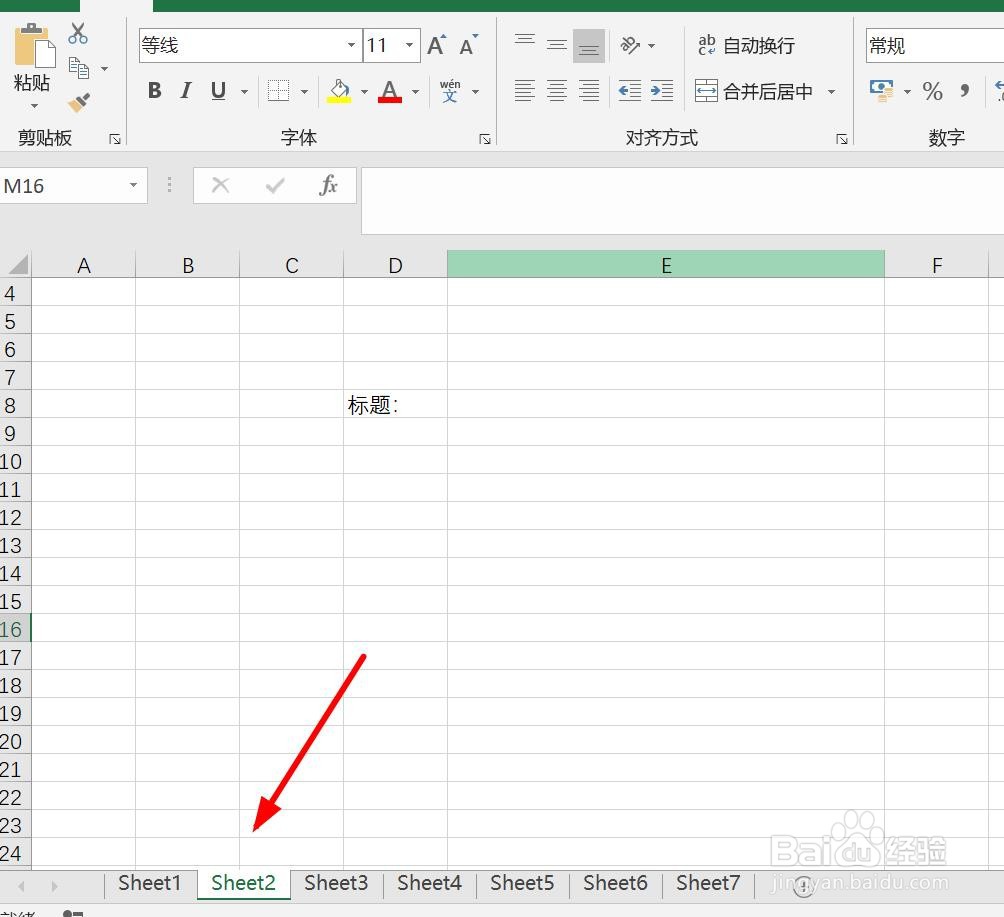This screenshot has height=917, width=1004.
Task: Apply percent style
Action: coord(932,91)
